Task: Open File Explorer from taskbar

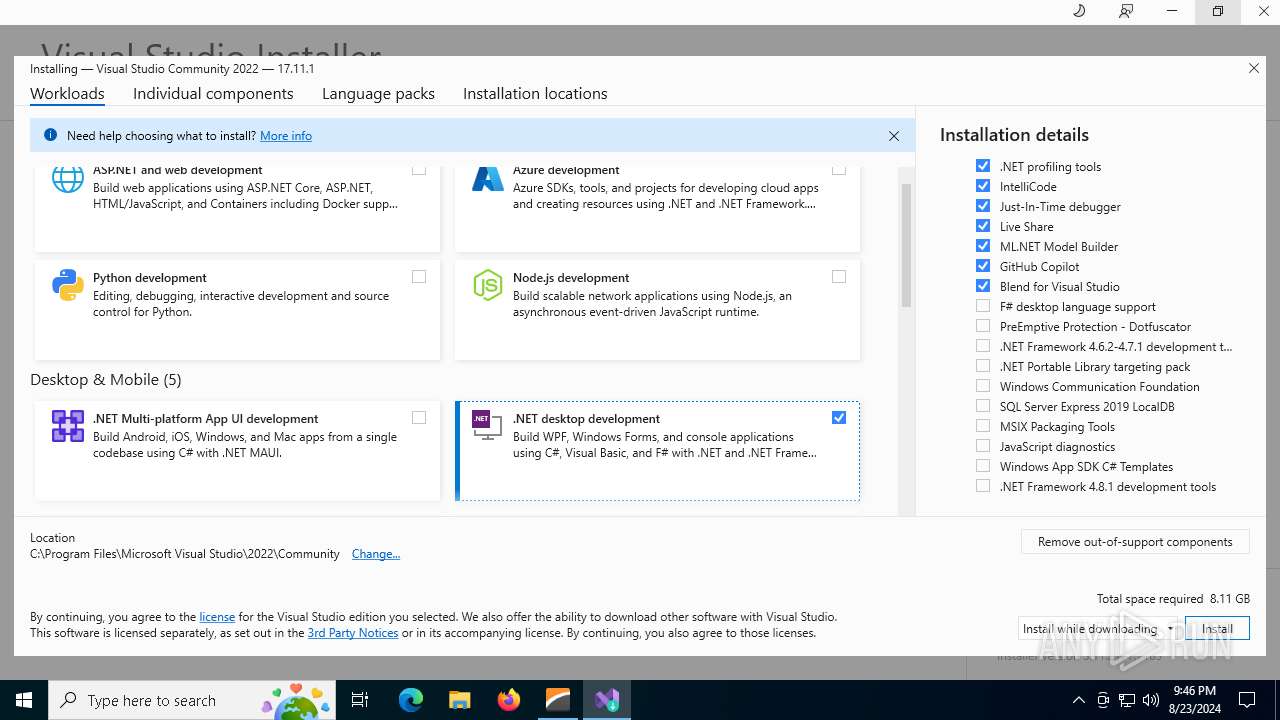Action: 459,700
